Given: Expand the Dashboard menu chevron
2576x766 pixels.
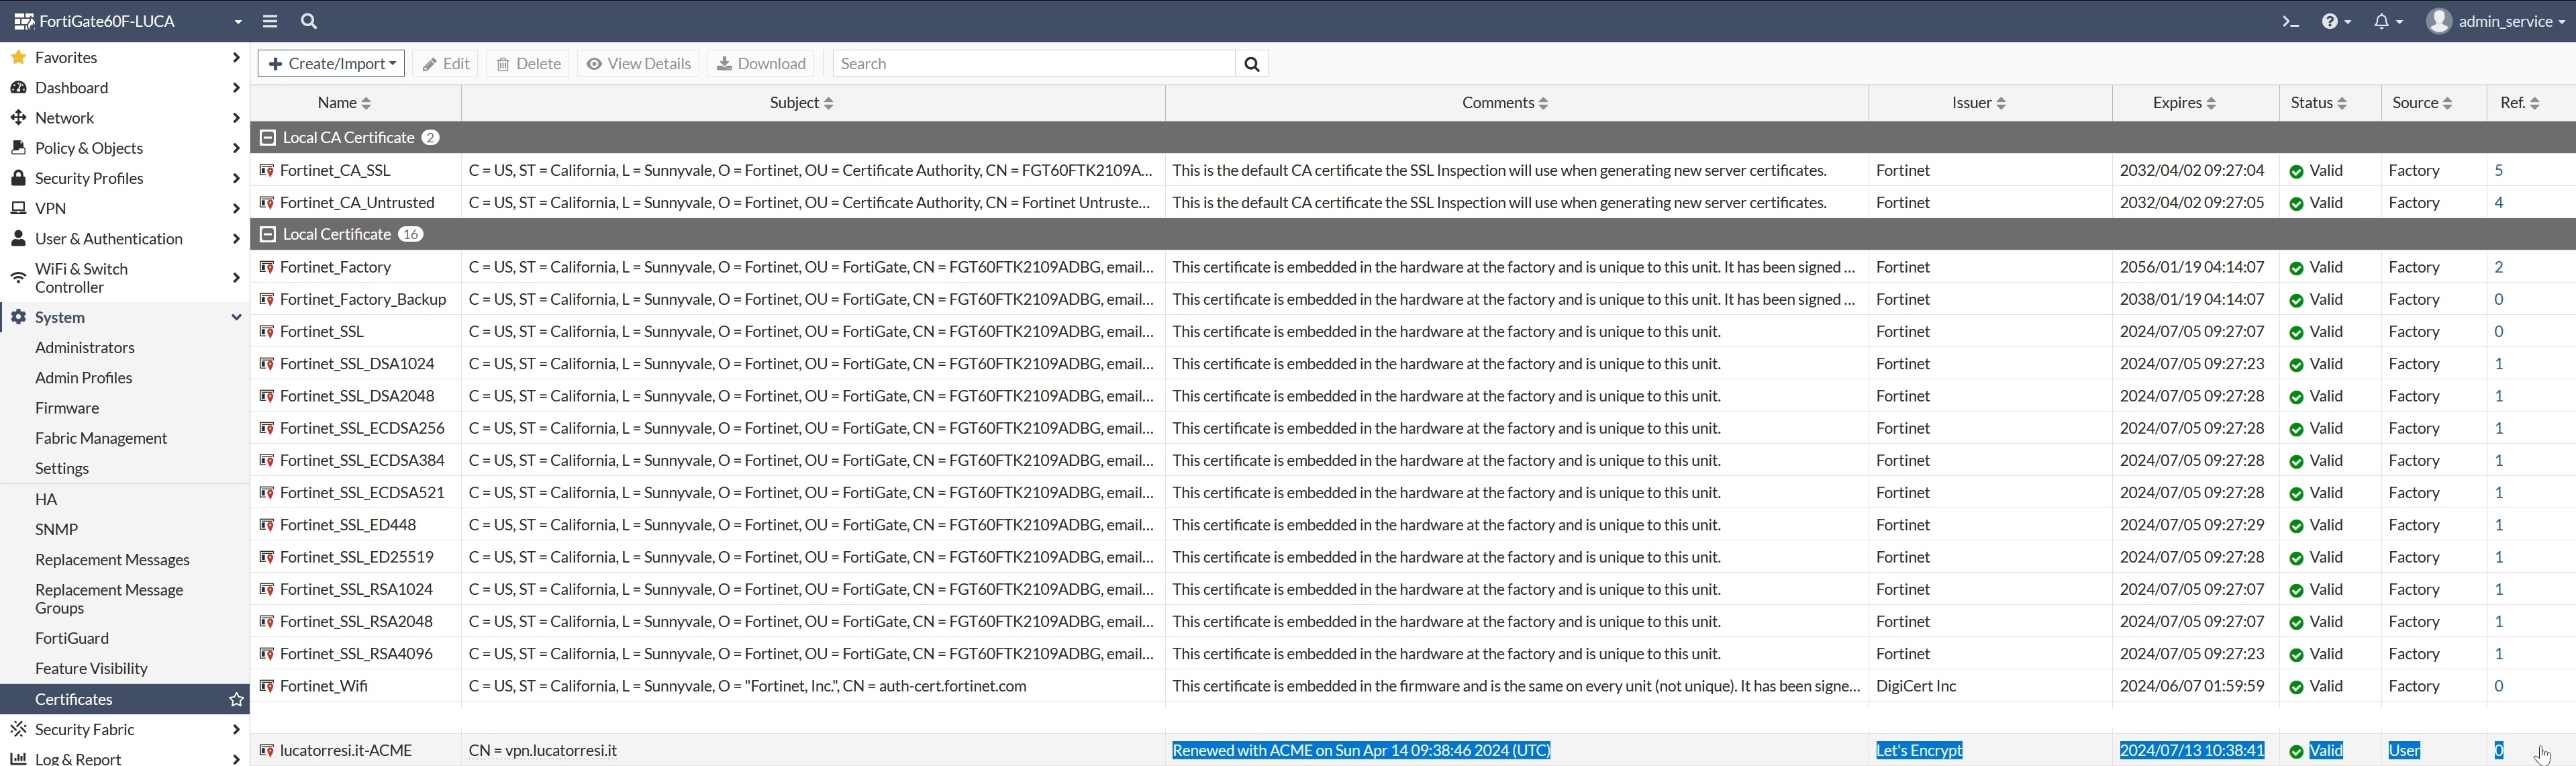Looking at the screenshot, I should [x=236, y=87].
